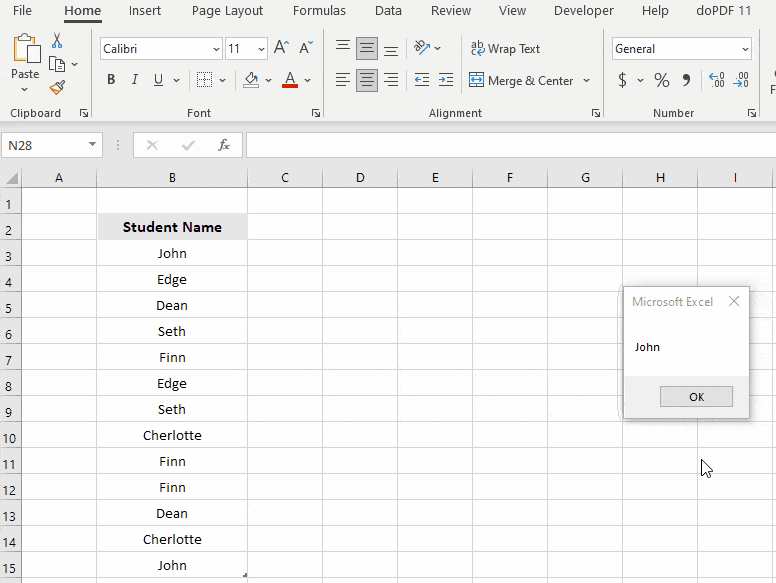Launch the Clipboard pane dialog launcher
Viewport: 776px width, 583px height.
(x=84, y=113)
